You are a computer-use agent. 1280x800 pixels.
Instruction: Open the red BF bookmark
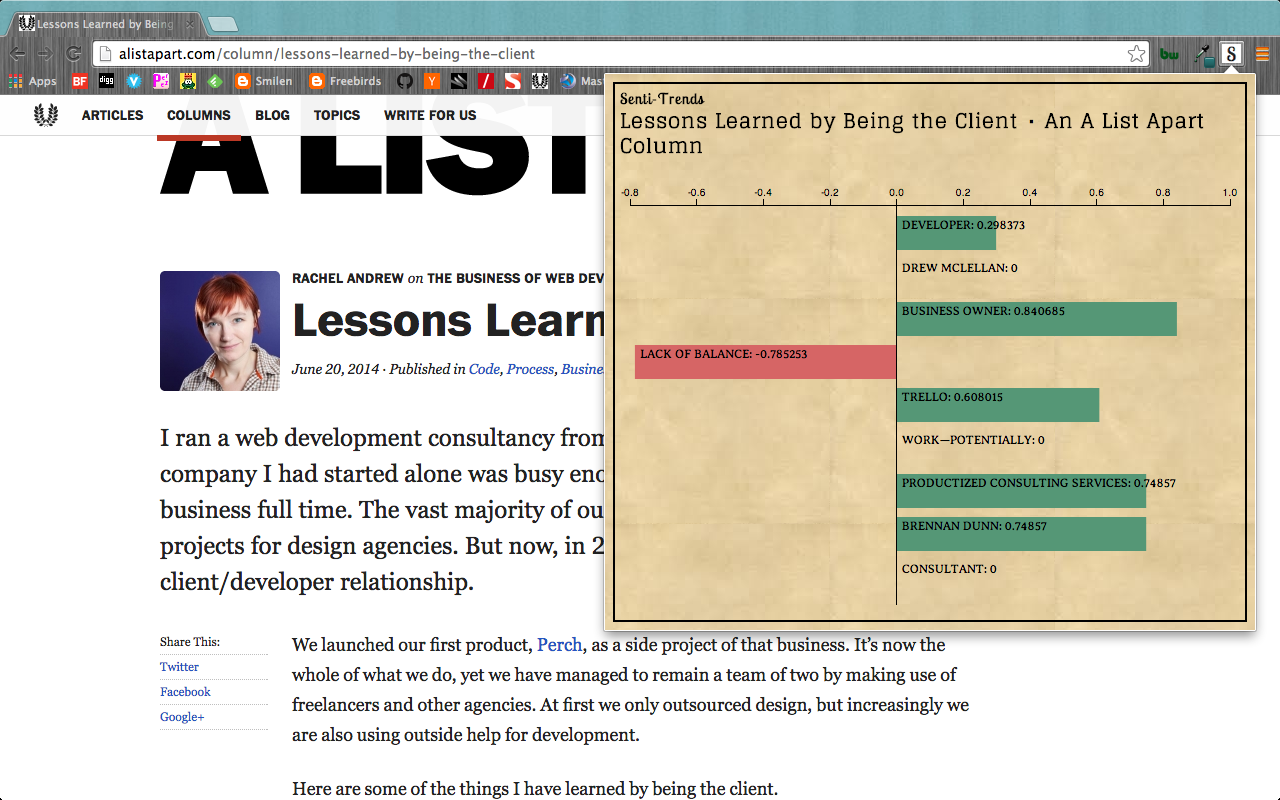tap(80, 81)
